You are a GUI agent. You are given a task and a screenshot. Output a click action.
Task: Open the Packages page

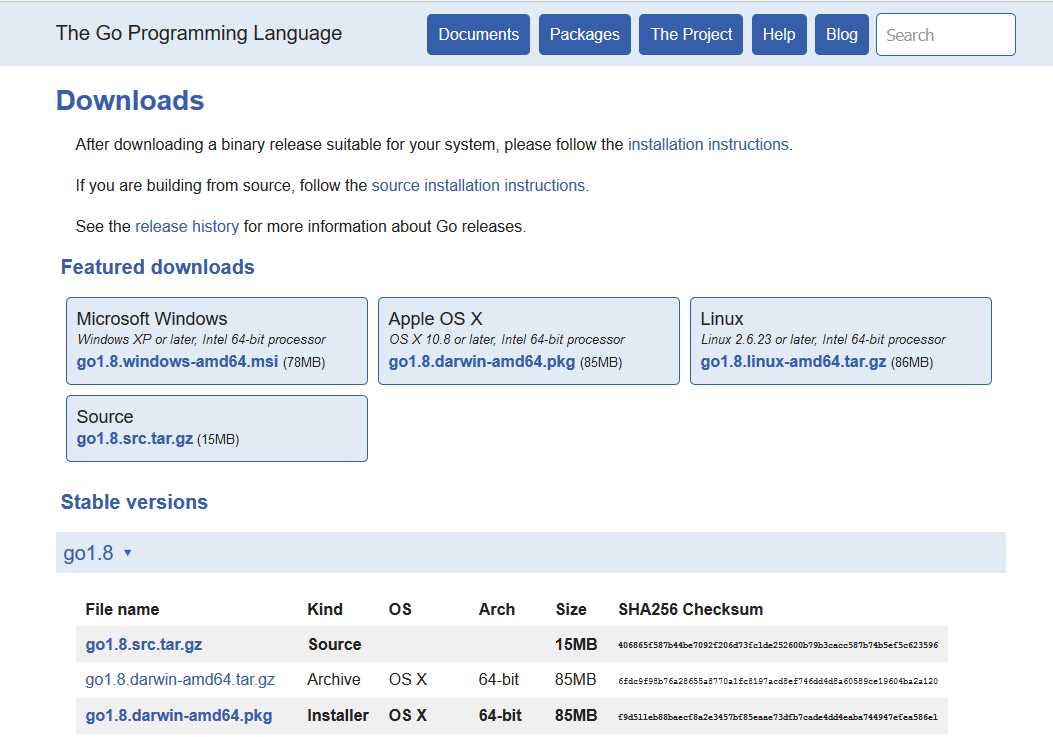click(584, 34)
